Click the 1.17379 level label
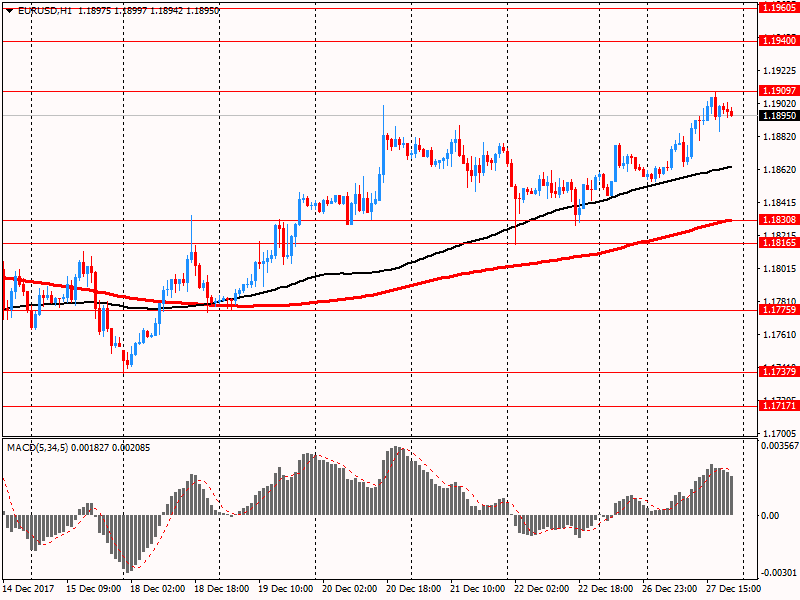Image resolution: width=800 pixels, height=600 pixels. pos(779,372)
